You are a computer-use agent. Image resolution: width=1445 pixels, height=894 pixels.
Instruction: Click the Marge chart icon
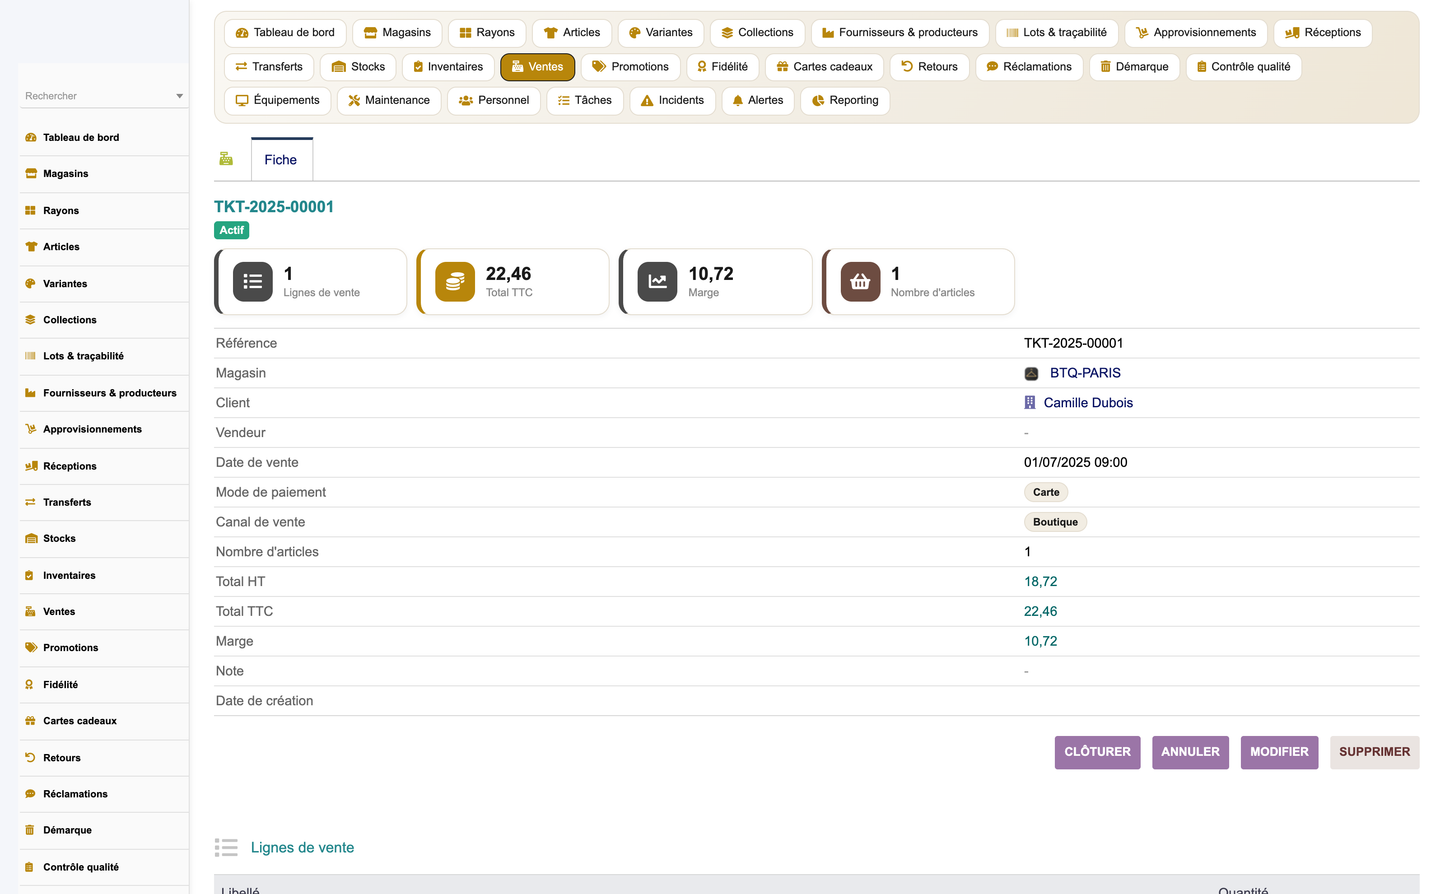click(x=657, y=282)
